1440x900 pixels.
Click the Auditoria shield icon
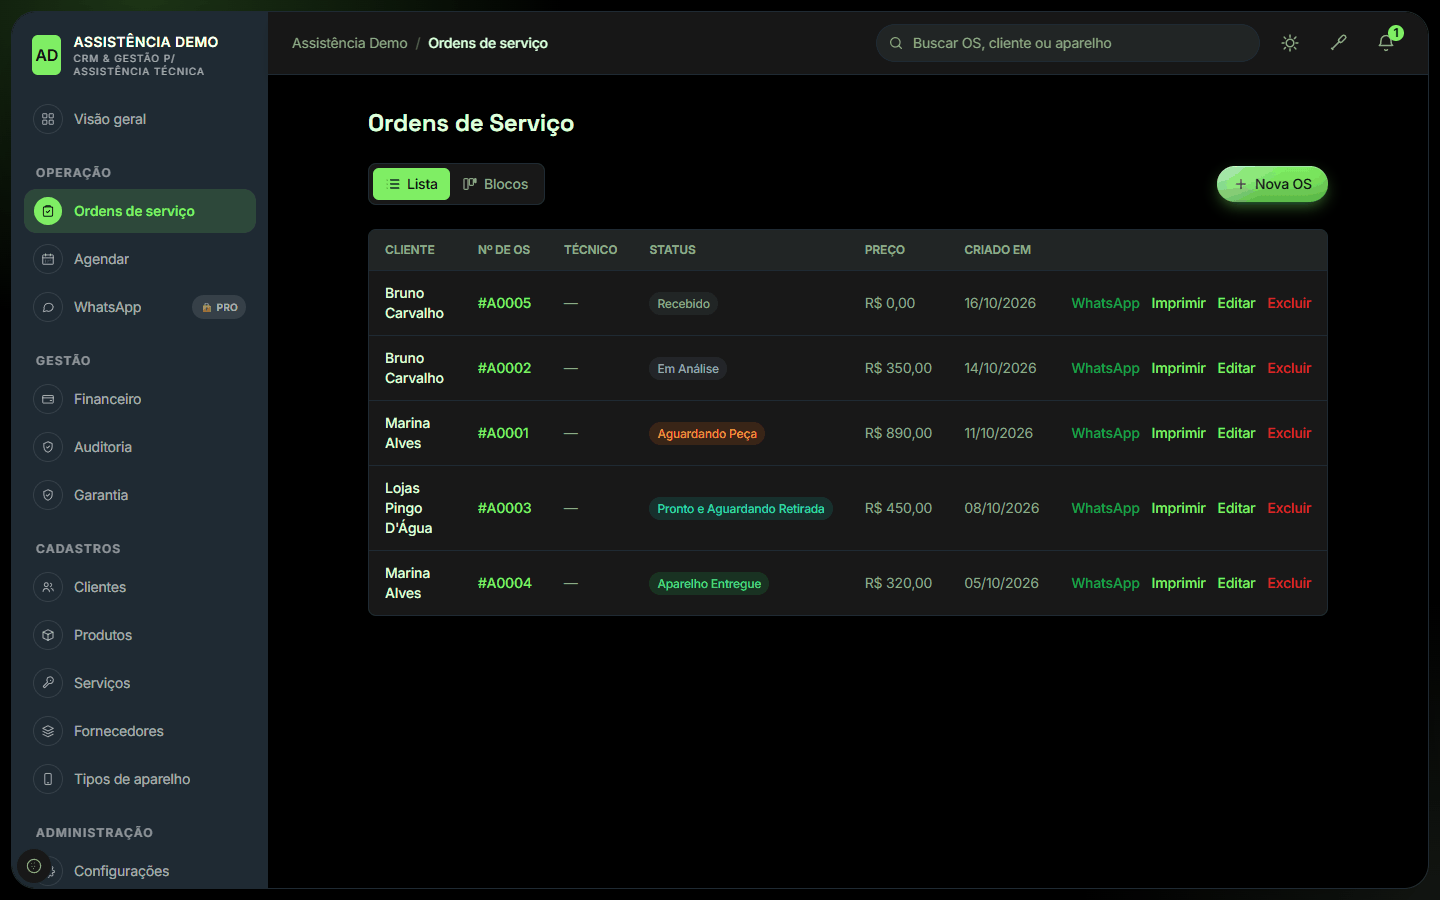pyautogui.click(x=48, y=447)
